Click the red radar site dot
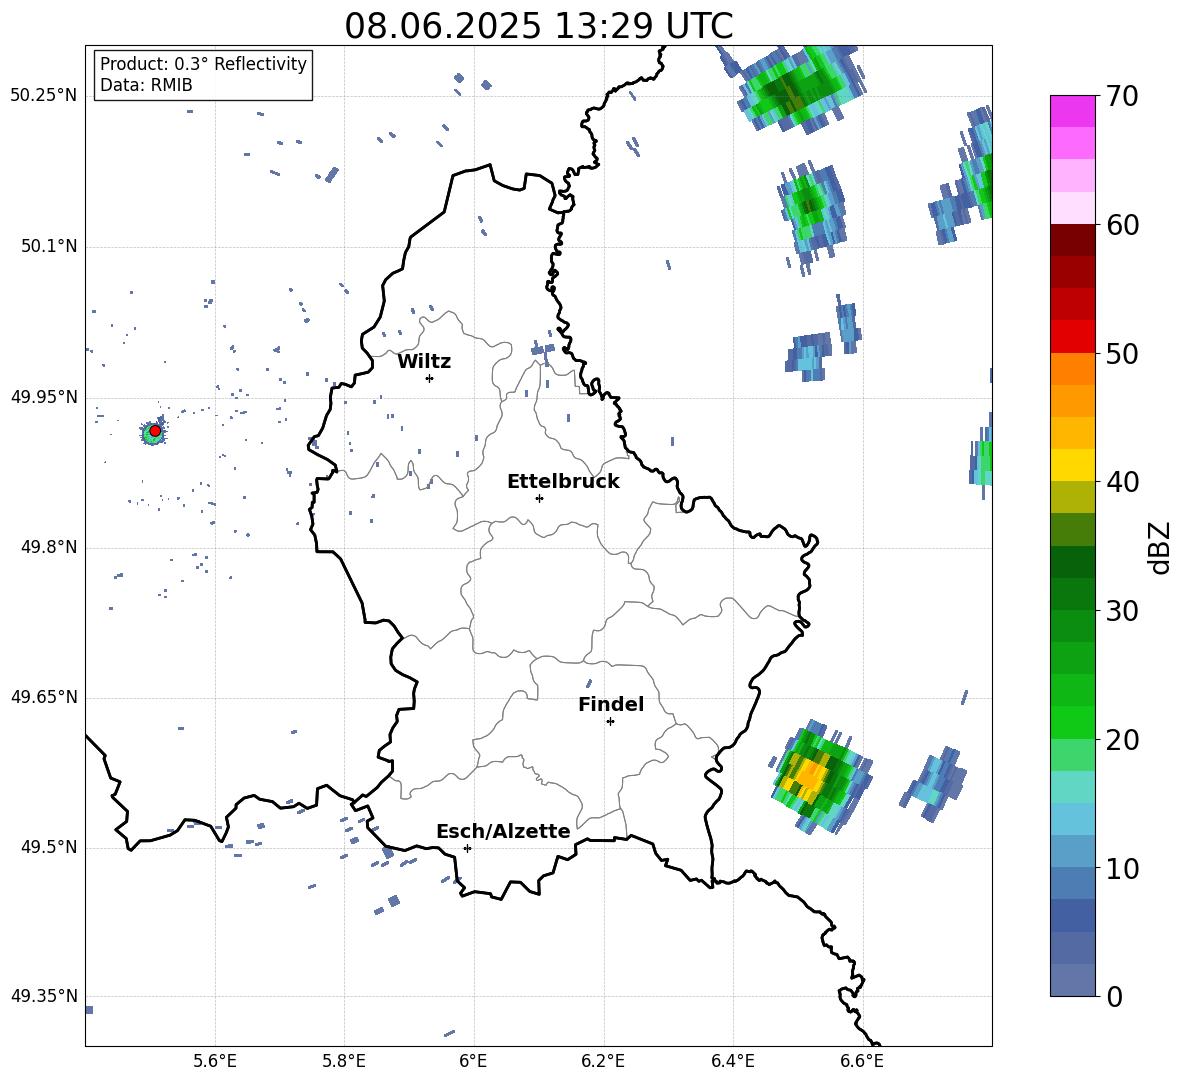1184x1081 pixels. [x=155, y=431]
